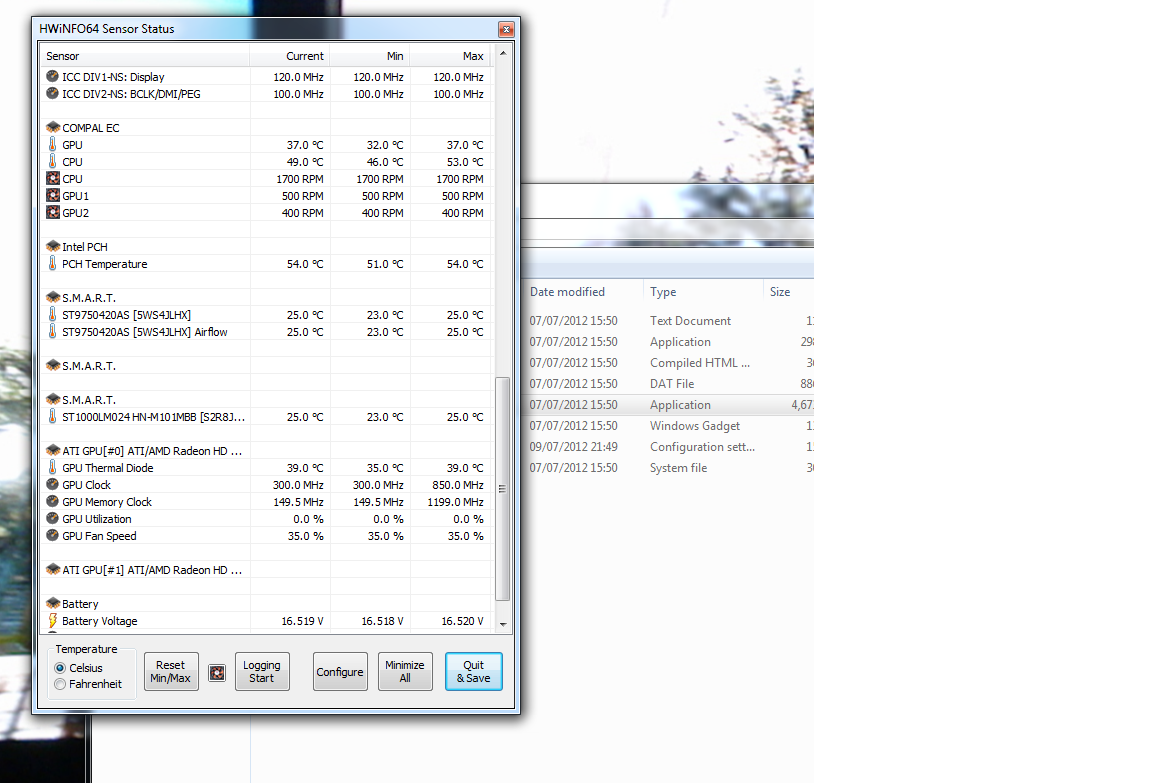
Task: Select the Text Document file row in Explorer
Action: tap(669, 321)
